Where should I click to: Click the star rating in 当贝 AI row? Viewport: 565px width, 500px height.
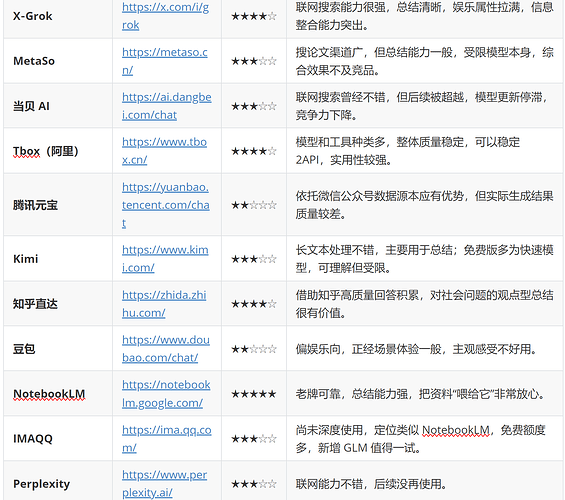[254, 106]
